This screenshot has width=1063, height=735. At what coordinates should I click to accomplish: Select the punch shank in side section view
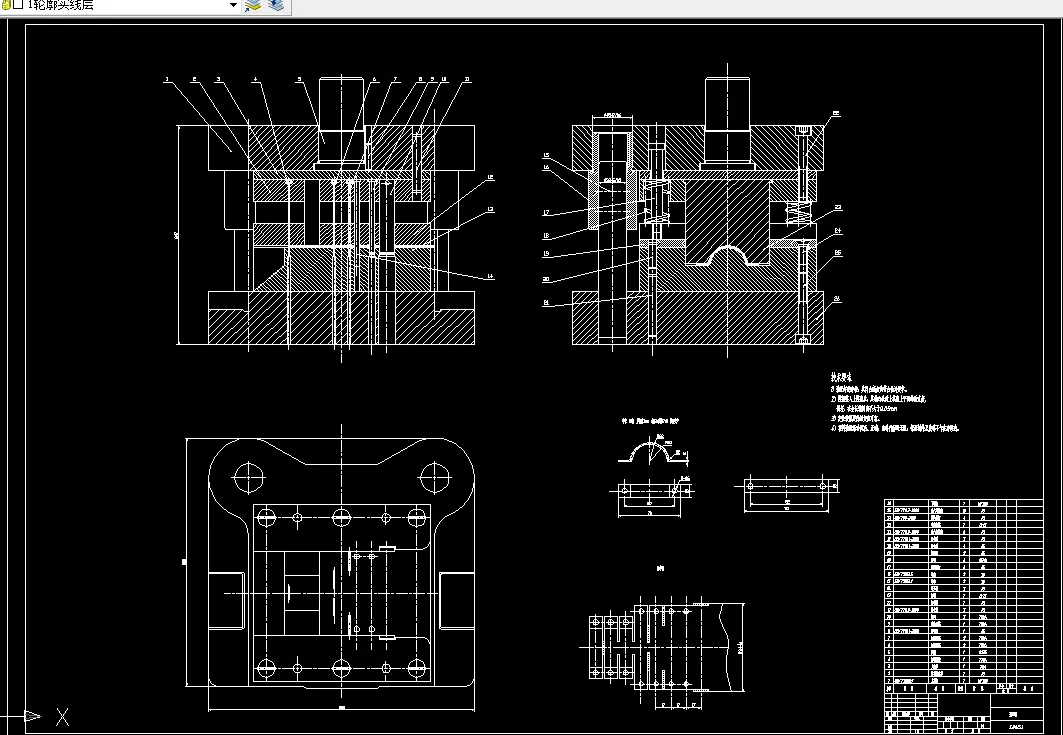click(727, 121)
